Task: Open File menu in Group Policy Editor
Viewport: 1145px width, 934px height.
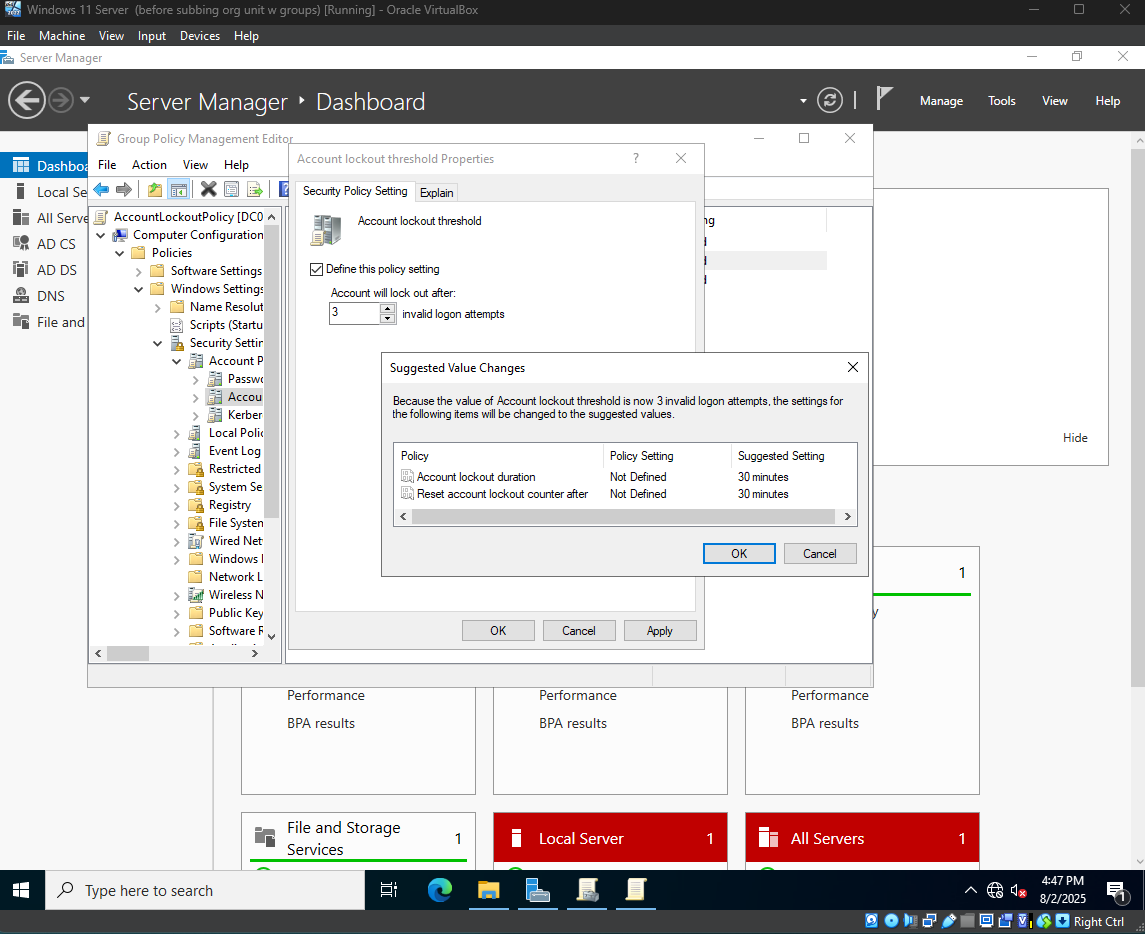Action: point(107,164)
